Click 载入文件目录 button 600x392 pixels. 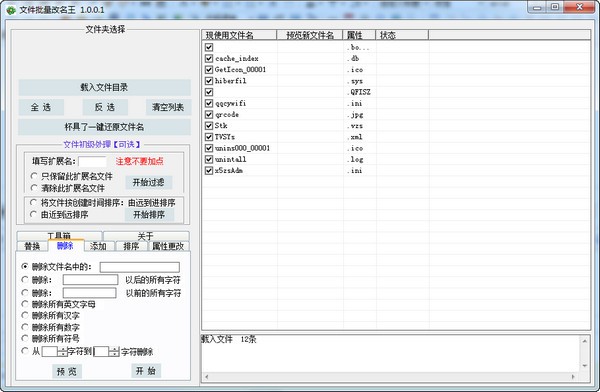(104, 87)
